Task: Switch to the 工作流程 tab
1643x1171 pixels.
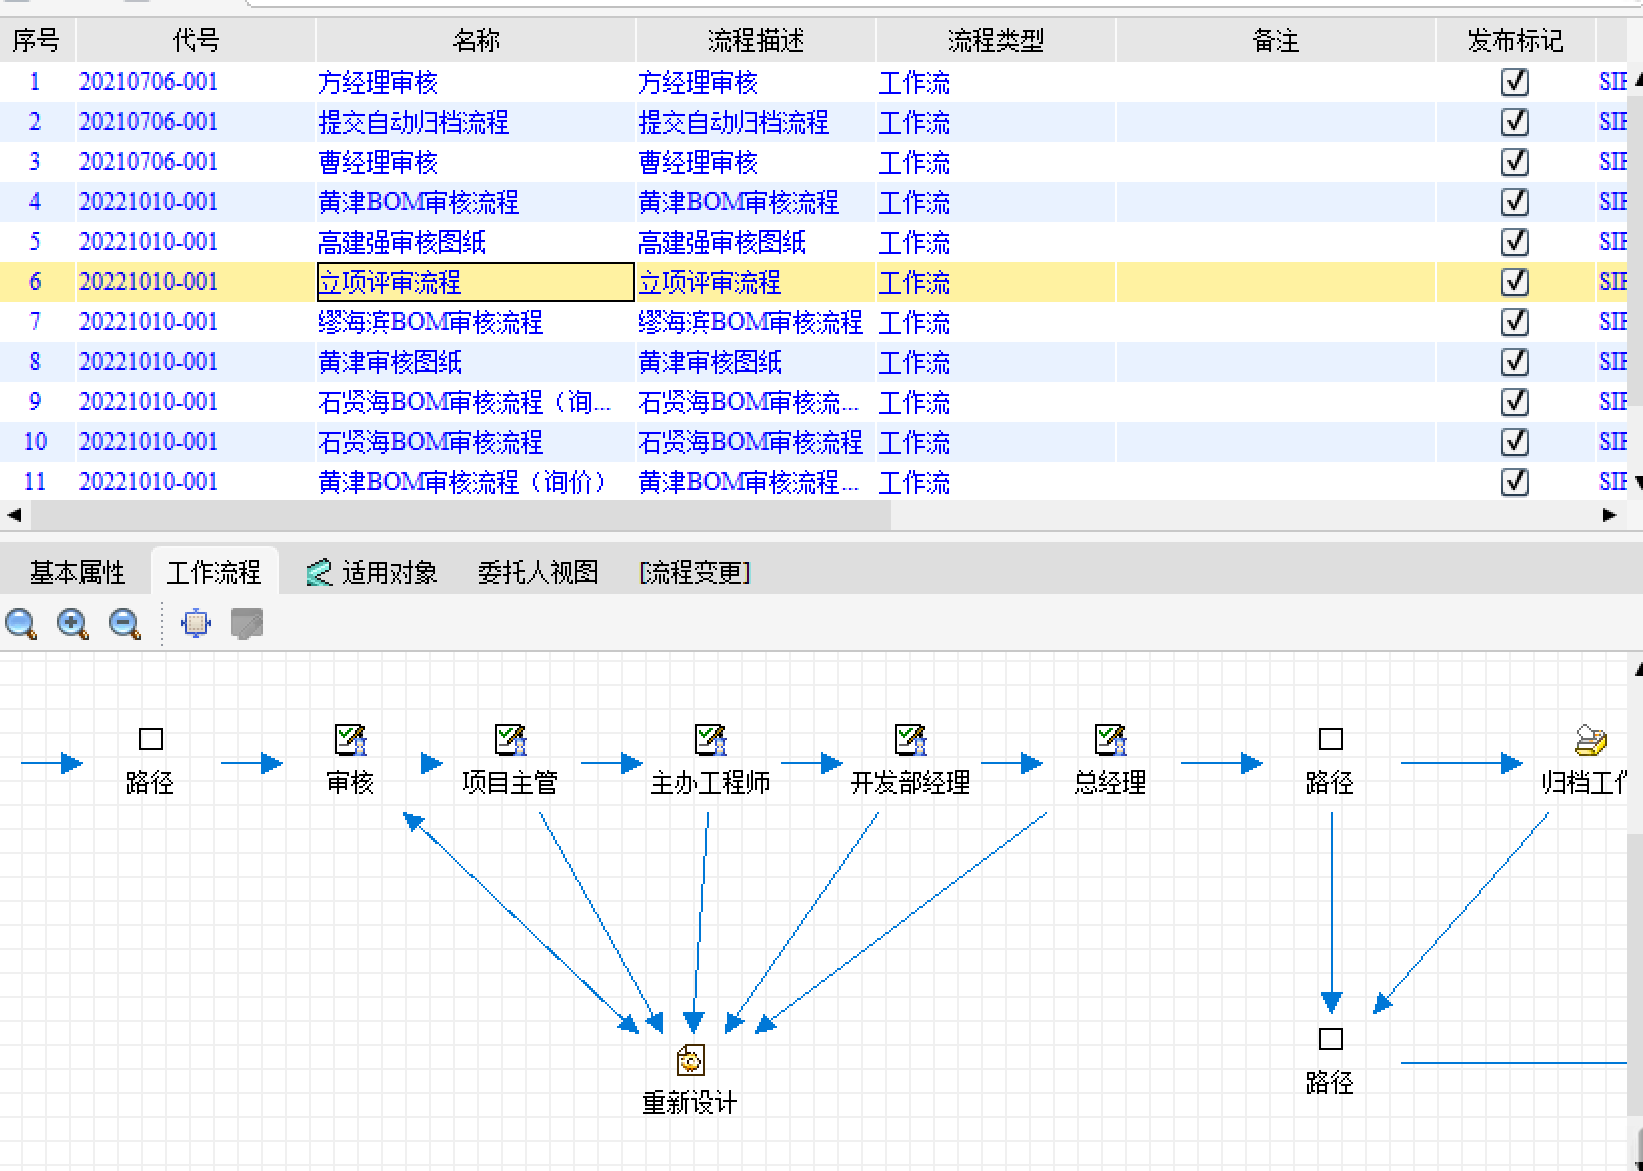Action: (214, 572)
